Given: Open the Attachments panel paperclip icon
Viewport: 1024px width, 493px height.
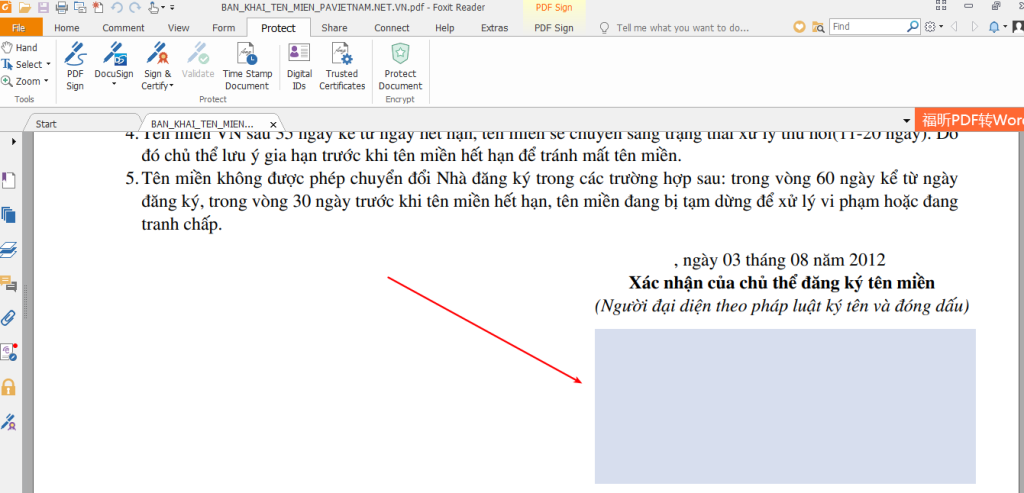Looking at the screenshot, I should click(8, 318).
